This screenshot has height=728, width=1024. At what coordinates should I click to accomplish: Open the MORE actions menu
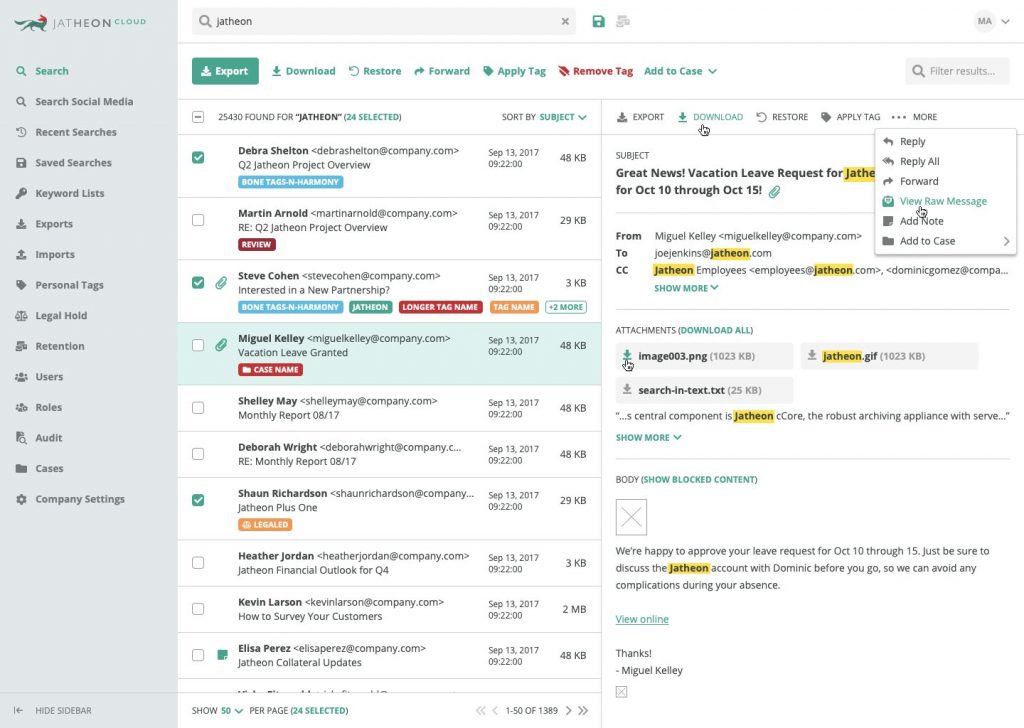[914, 117]
